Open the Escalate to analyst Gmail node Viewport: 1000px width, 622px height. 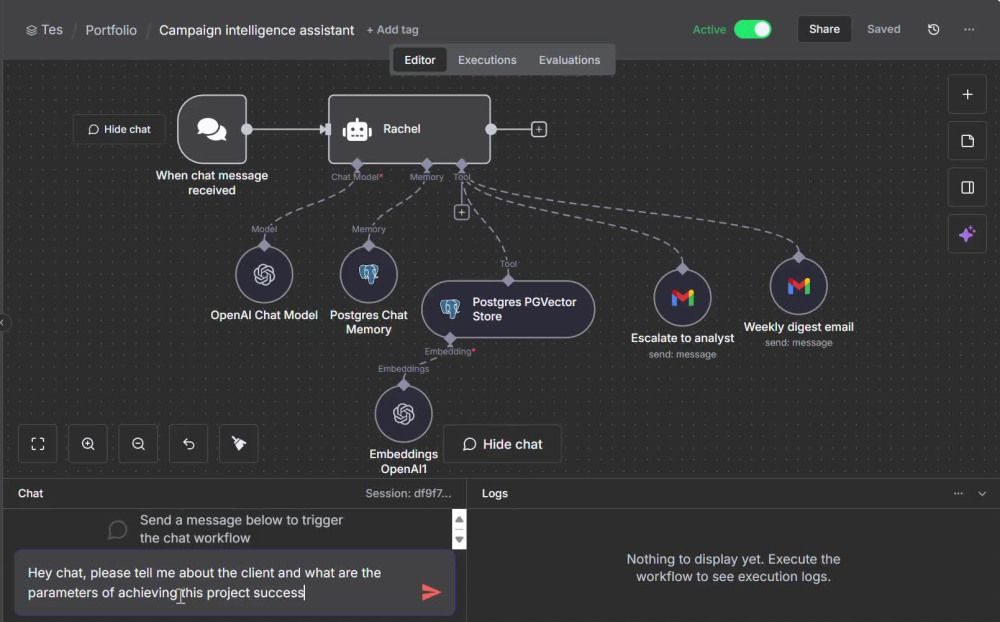pos(682,298)
